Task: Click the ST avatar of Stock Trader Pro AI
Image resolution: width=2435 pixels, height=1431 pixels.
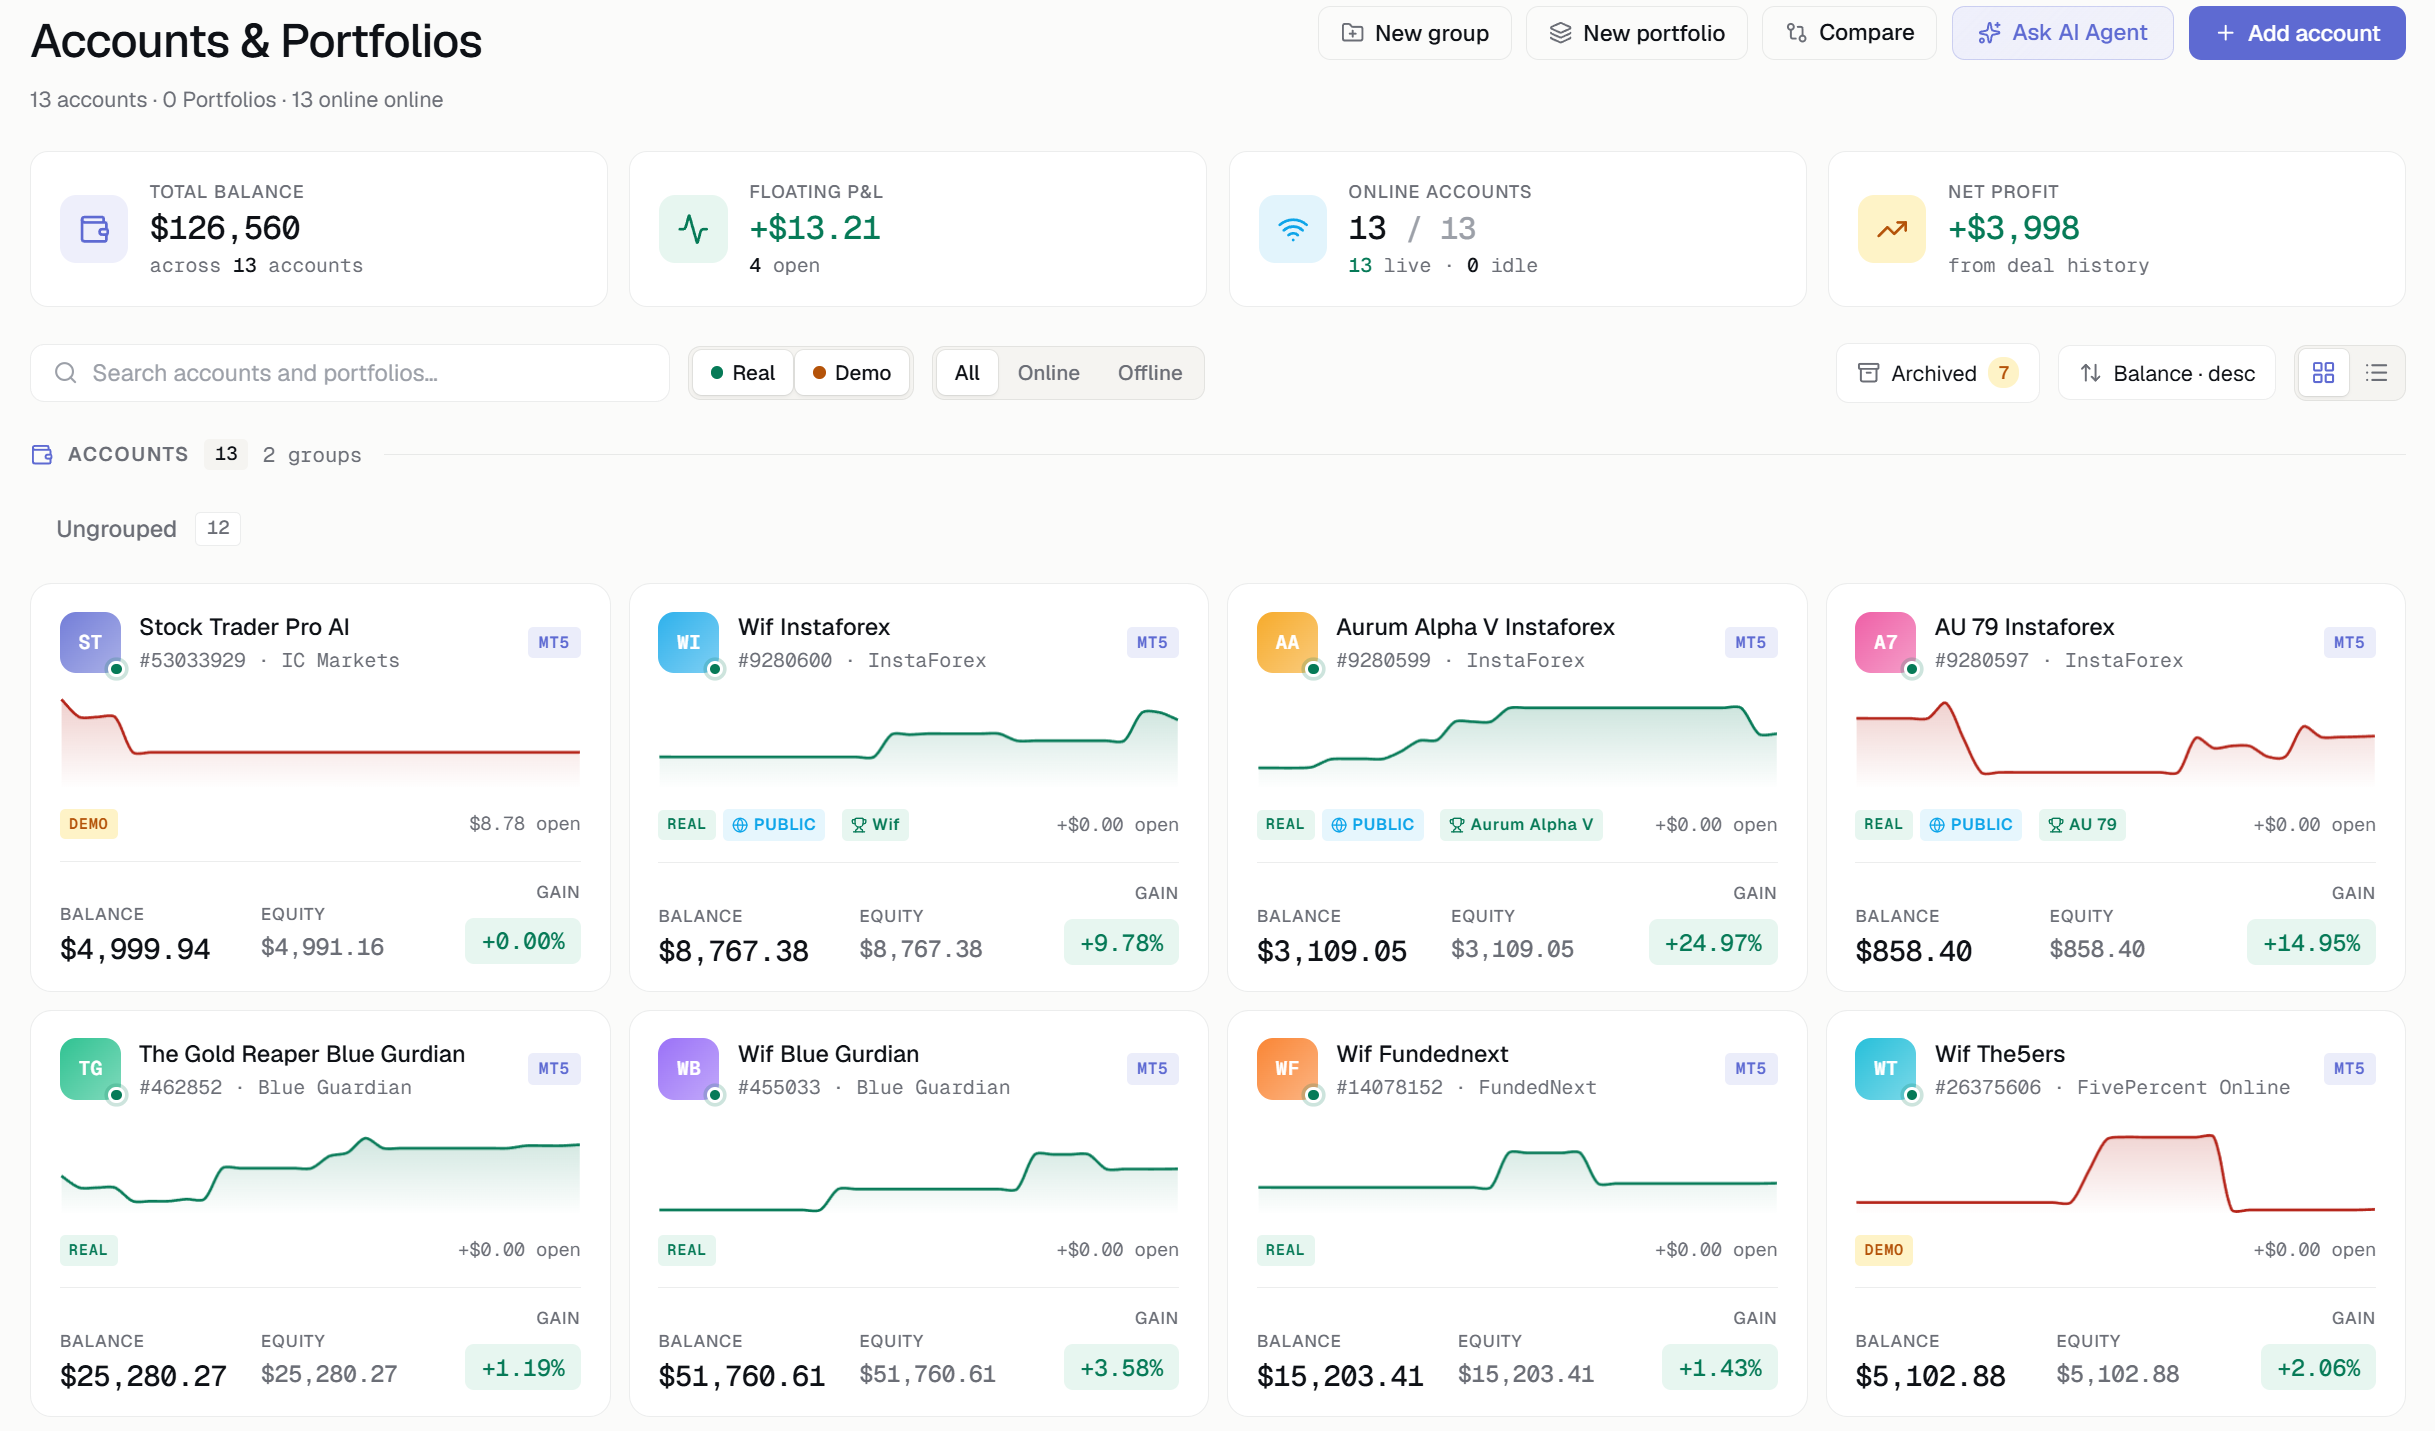Action: tap(90, 642)
